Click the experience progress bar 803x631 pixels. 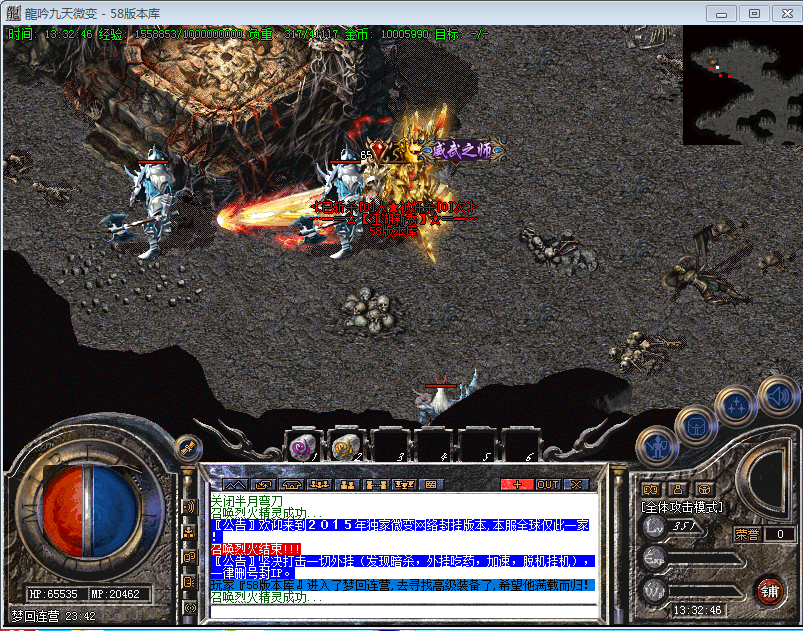click(x=706, y=559)
